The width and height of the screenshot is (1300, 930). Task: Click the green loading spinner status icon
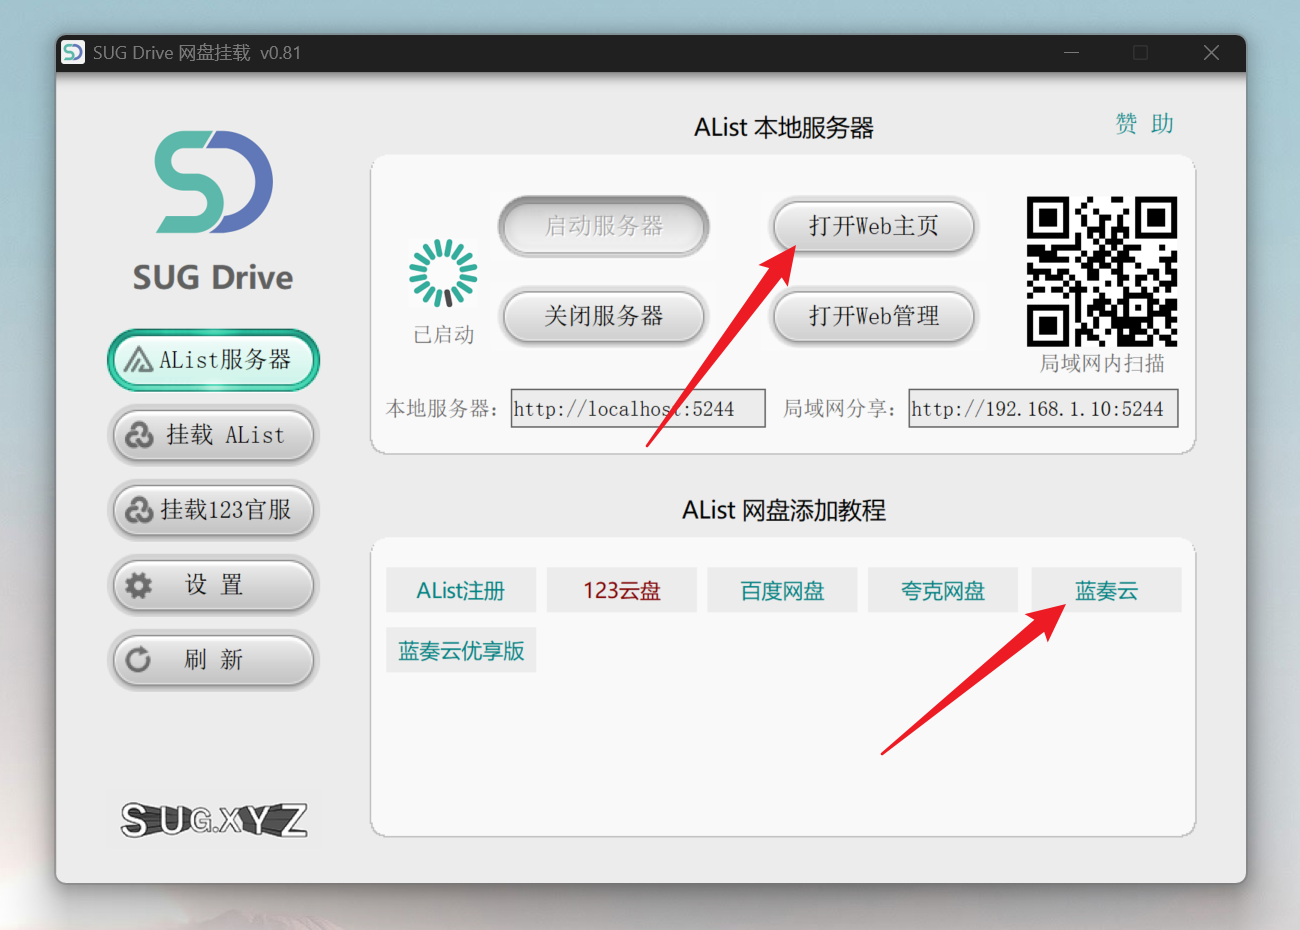[x=443, y=273]
